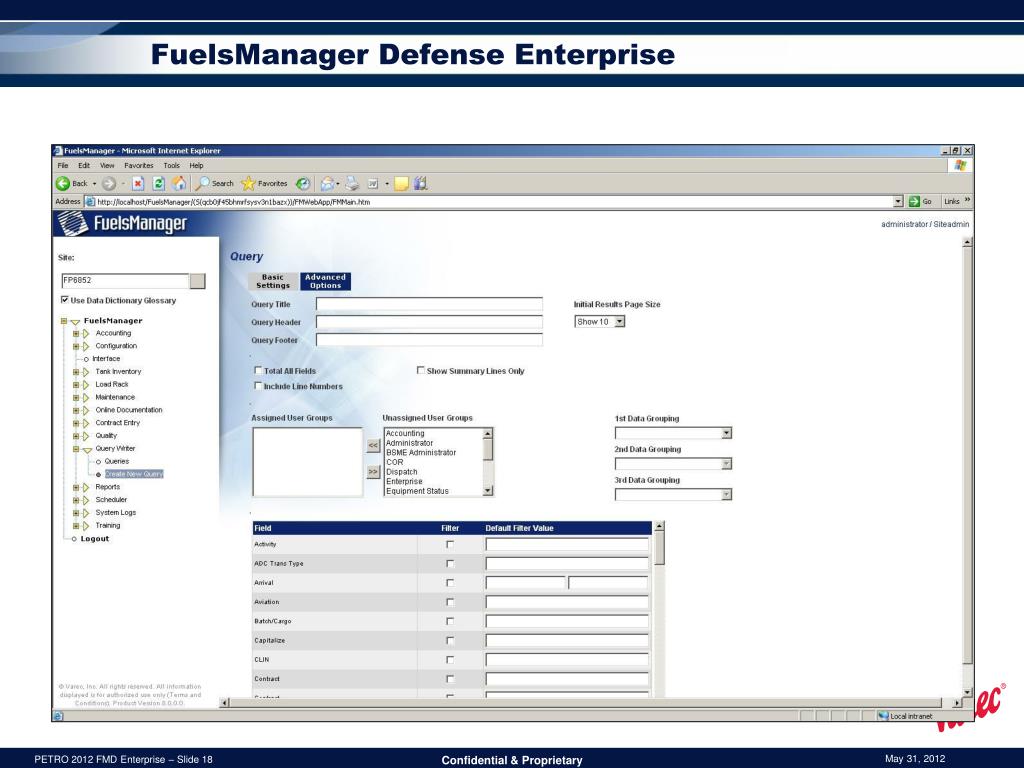1024x768 pixels.
Task: Click the Query Footer input field
Action: point(429,340)
